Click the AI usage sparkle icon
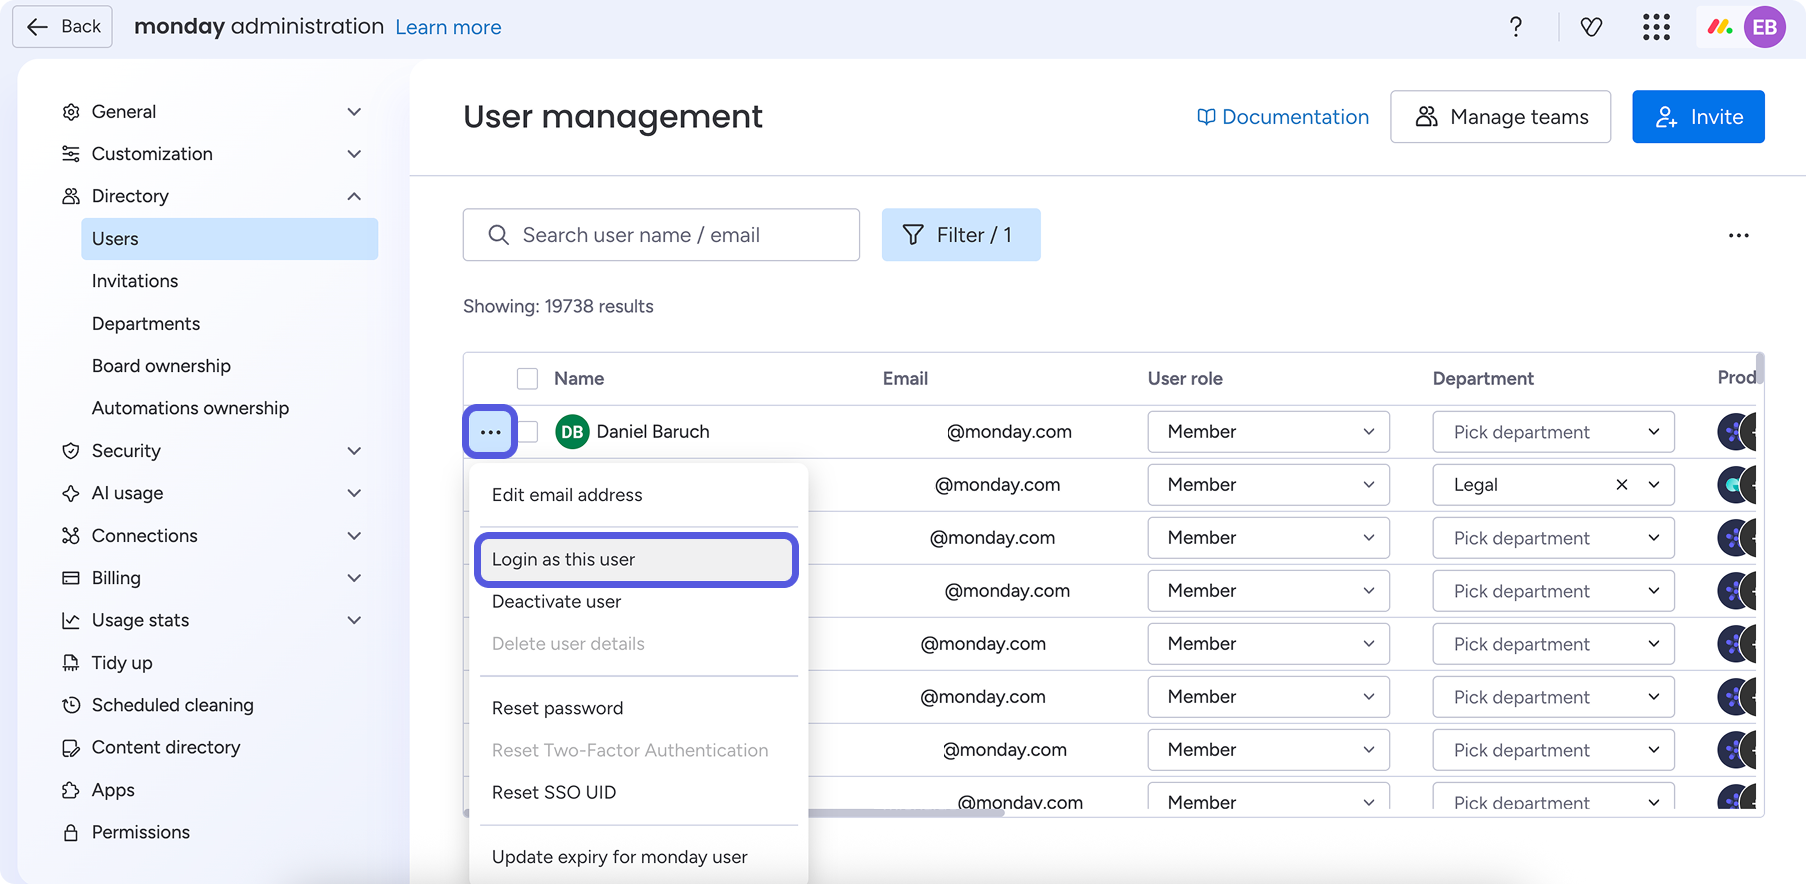The height and width of the screenshot is (884, 1806). coord(71,493)
